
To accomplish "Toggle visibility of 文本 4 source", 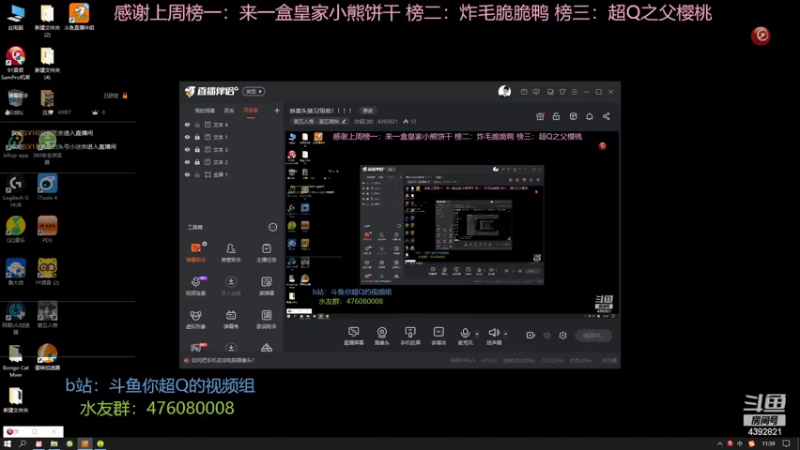I will [187, 124].
